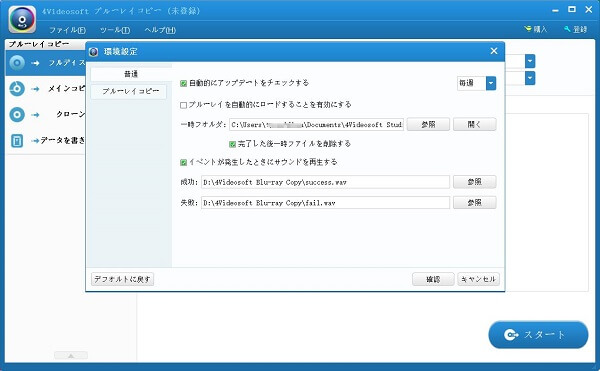Image resolution: width=600 pixels, height=371 pixels.
Task: Click 参照 for success sound
Action: (474, 182)
